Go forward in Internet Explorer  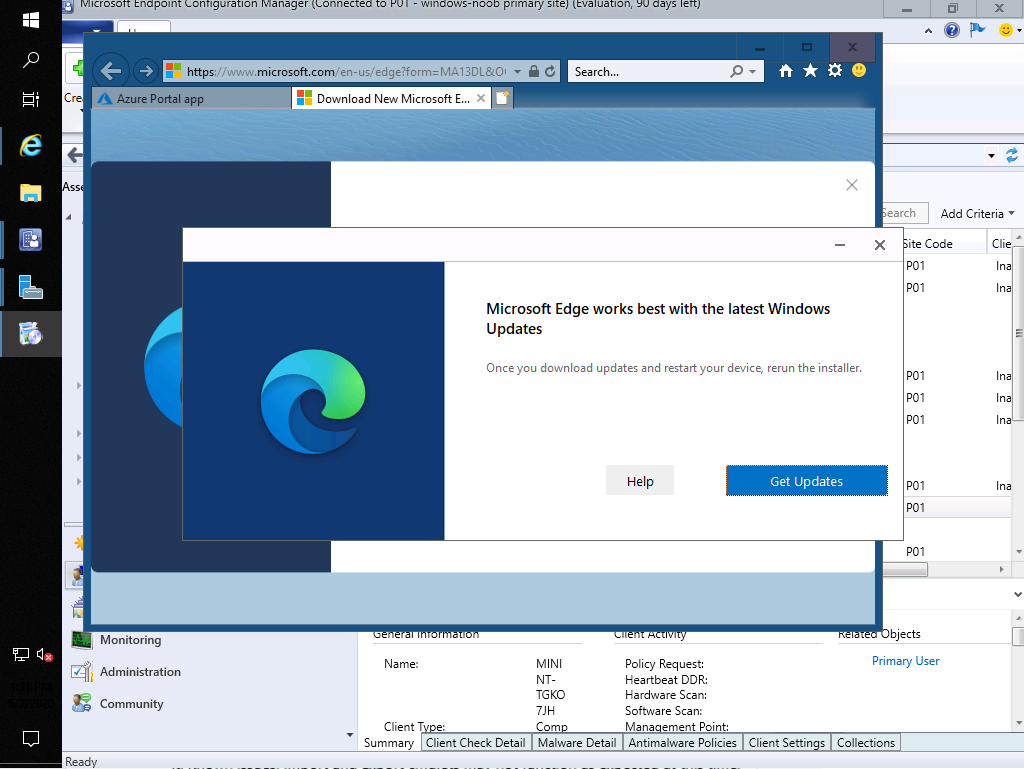(x=145, y=71)
